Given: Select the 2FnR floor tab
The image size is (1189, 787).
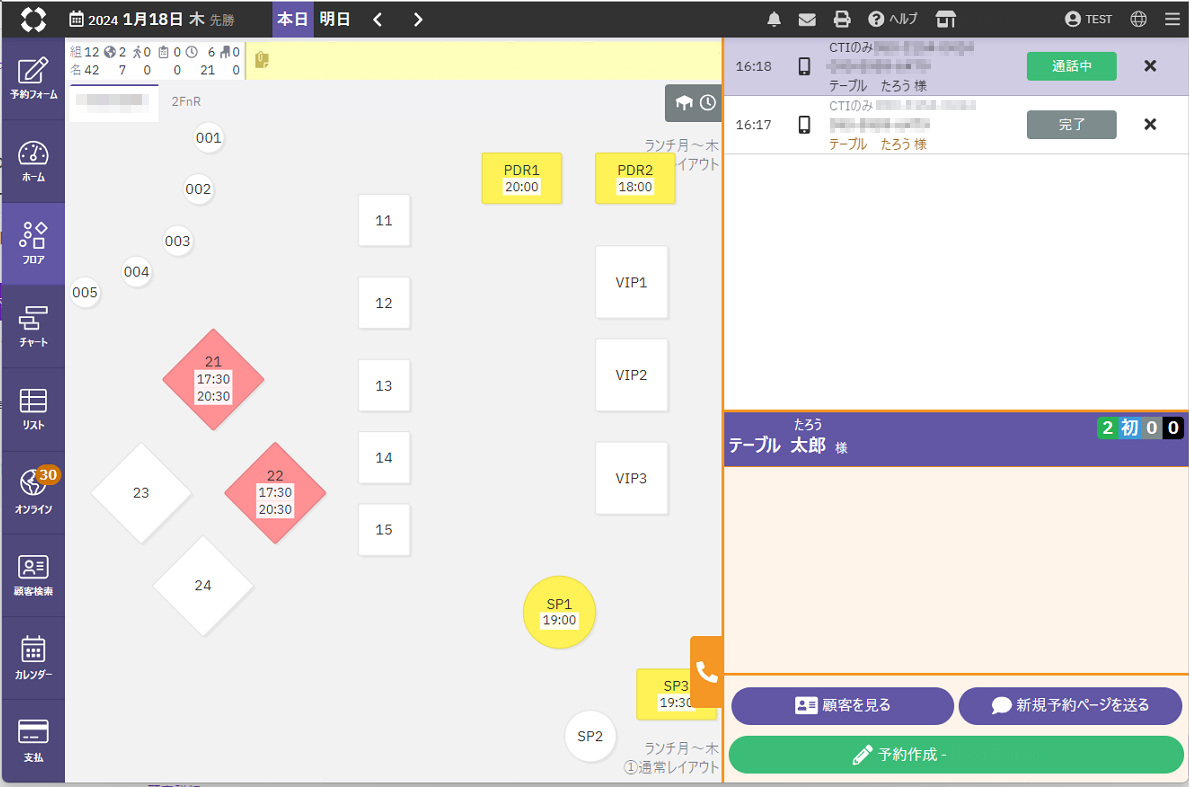Looking at the screenshot, I should click(186, 101).
